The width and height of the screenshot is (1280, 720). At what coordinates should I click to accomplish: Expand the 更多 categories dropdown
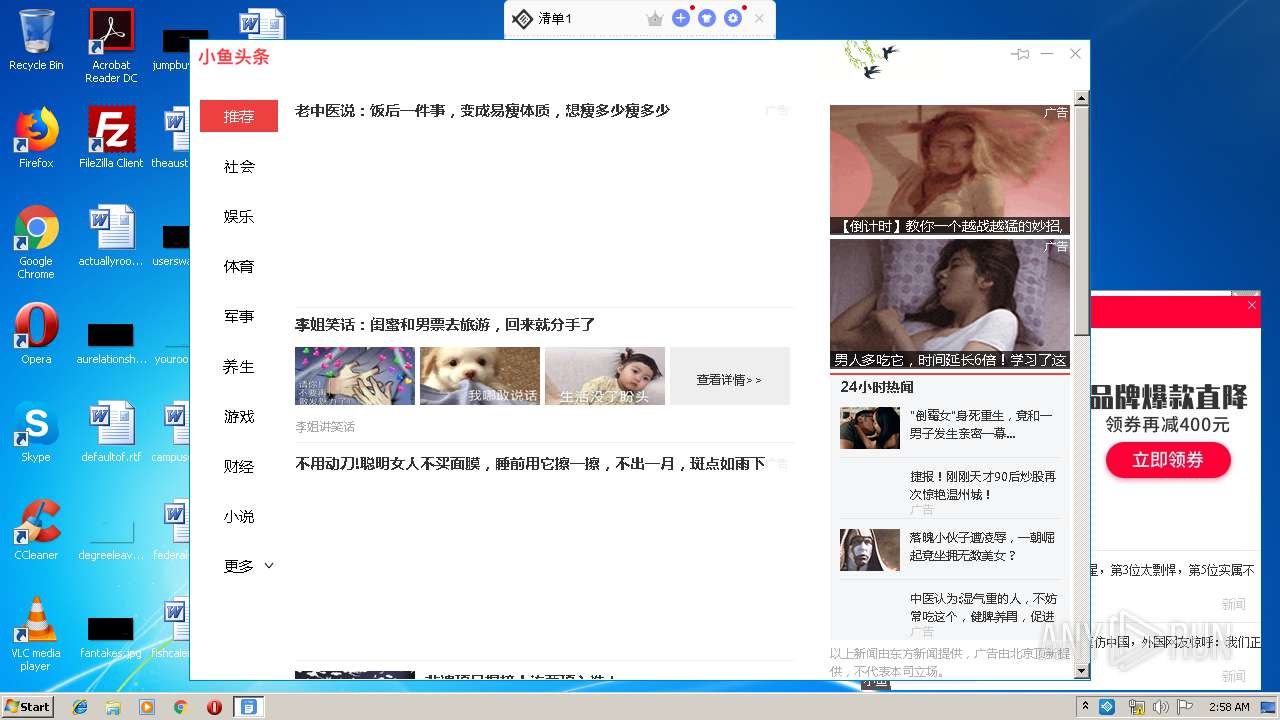(248, 566)
